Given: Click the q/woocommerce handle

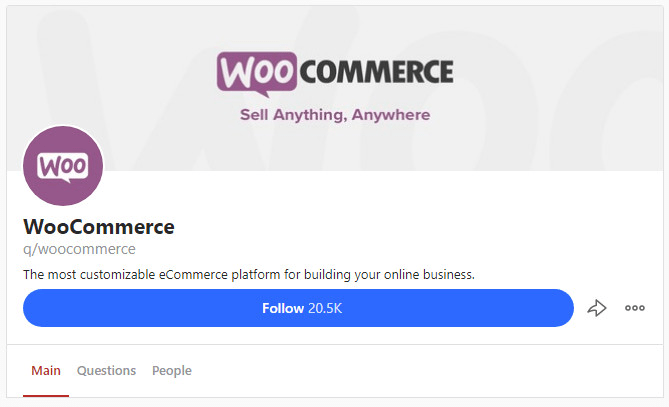Looking at the screenshot, I should coord(79,249).
